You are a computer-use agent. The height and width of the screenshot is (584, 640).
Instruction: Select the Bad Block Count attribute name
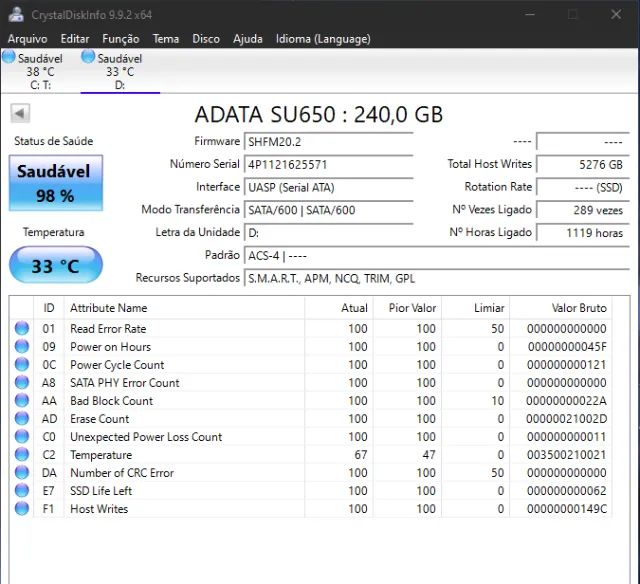click(111, 401)
